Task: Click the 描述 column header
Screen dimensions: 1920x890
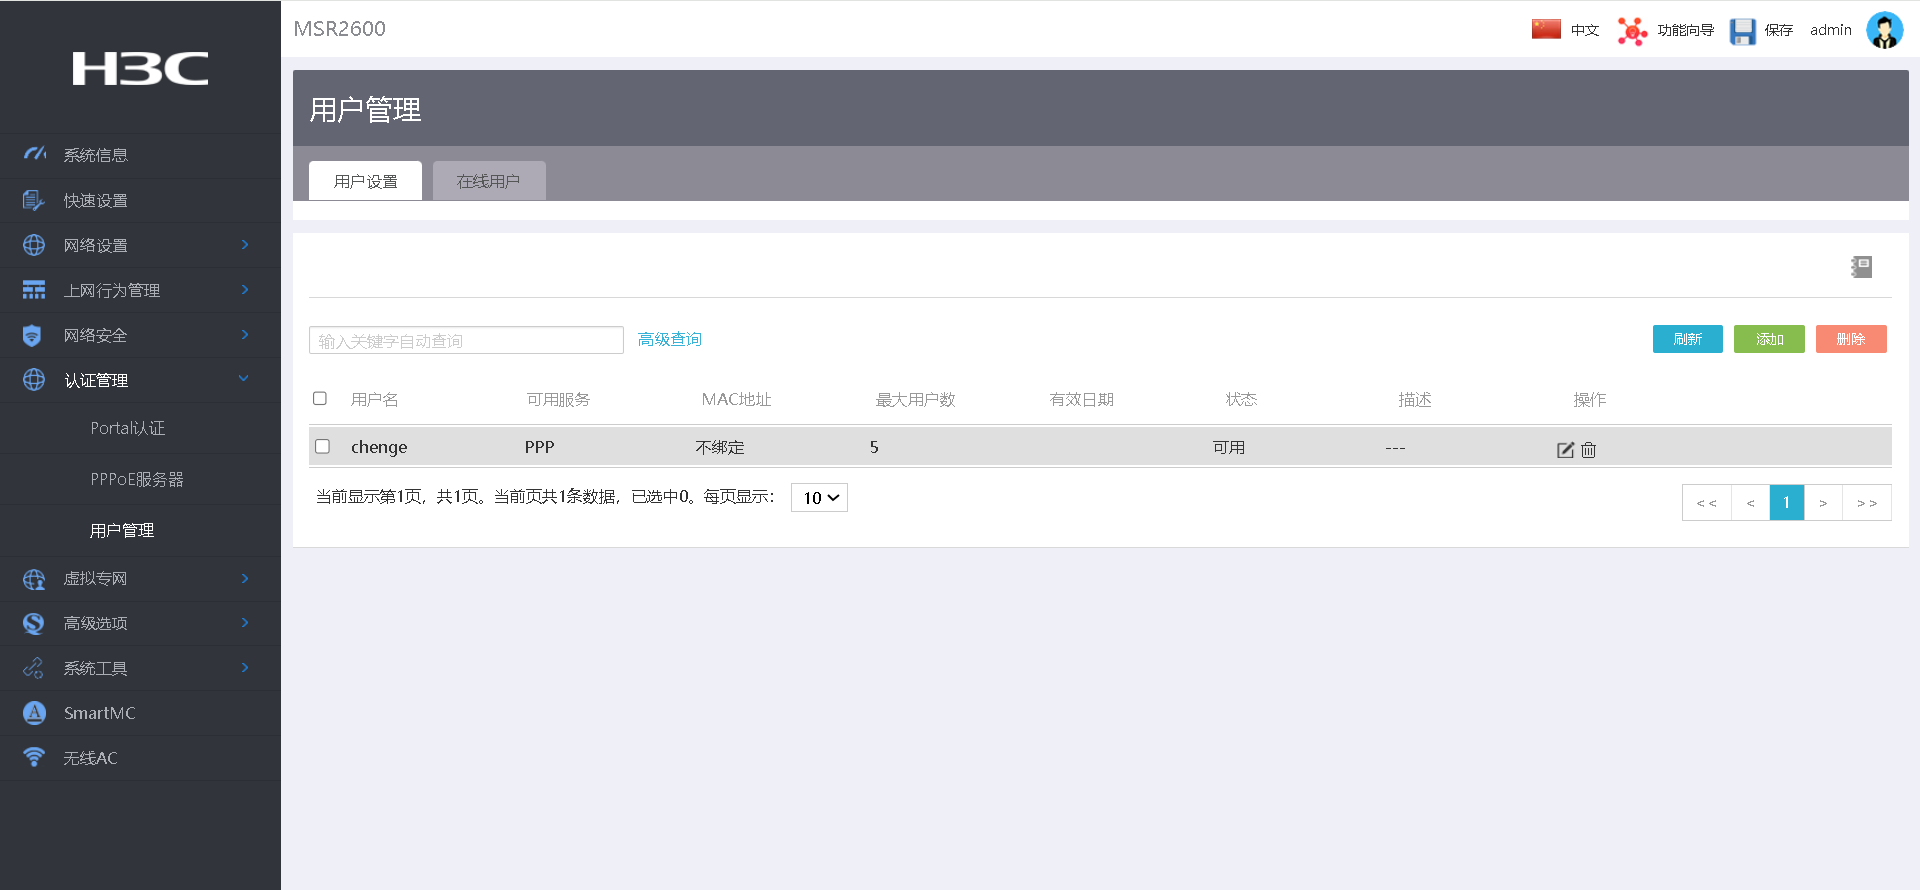Action: pyautogui.click(x=1415, y=399)
